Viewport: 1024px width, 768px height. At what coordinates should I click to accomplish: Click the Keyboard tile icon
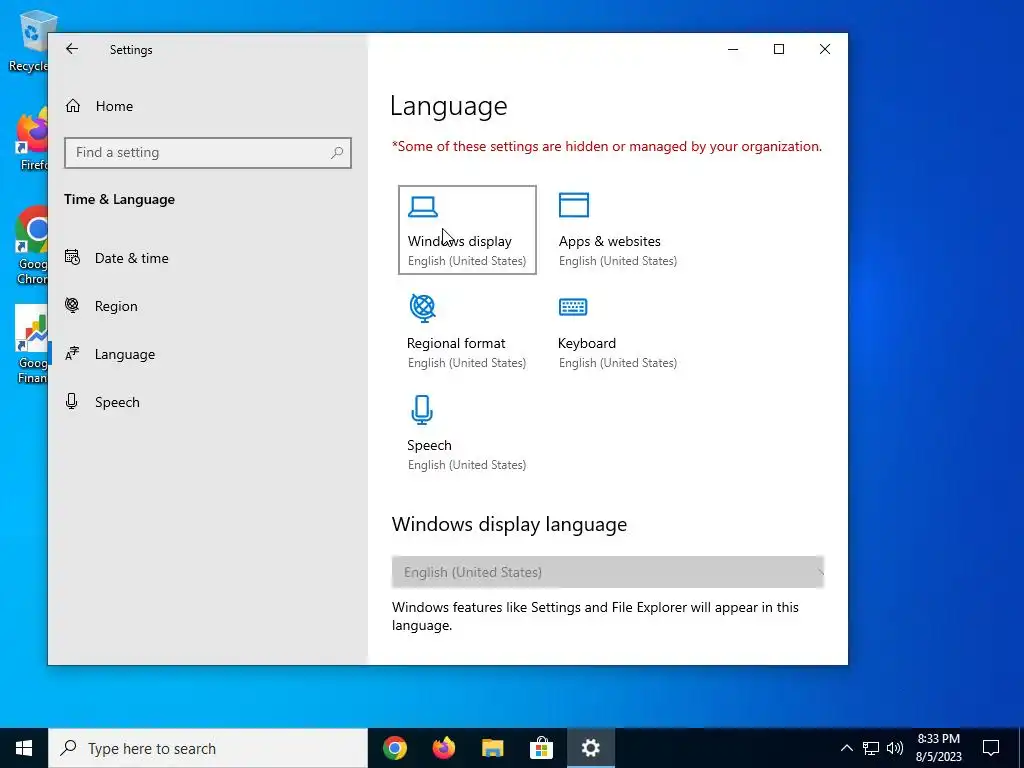[x=573, y=307]
